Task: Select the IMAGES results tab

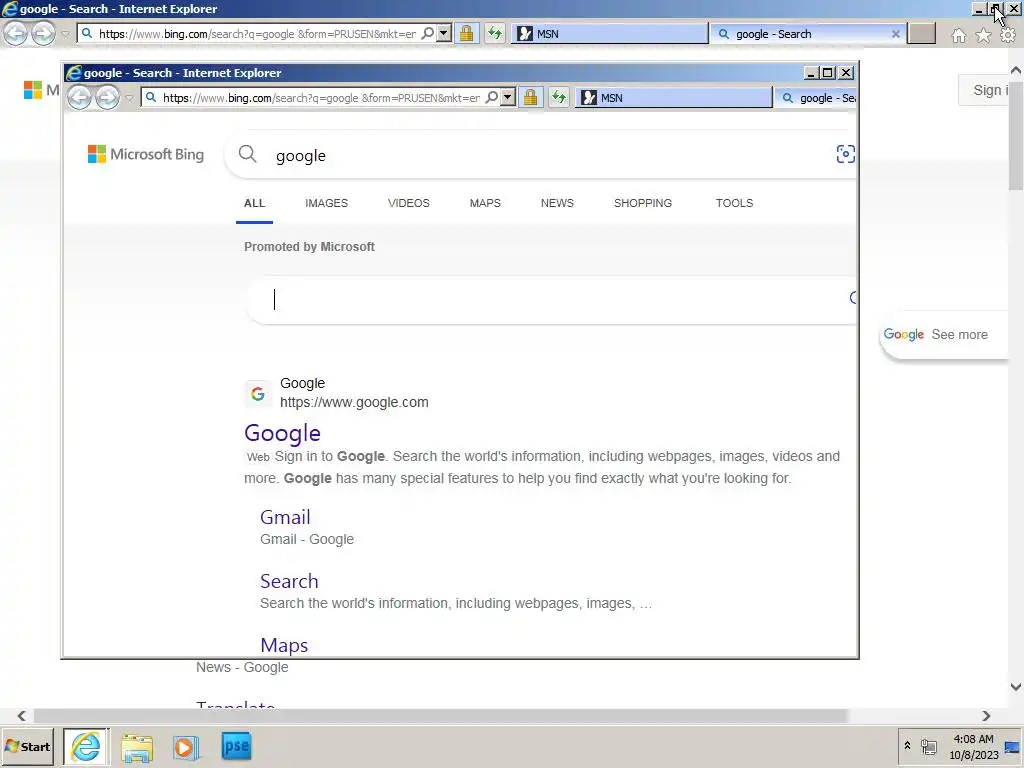Action: [x=327, y=203]
